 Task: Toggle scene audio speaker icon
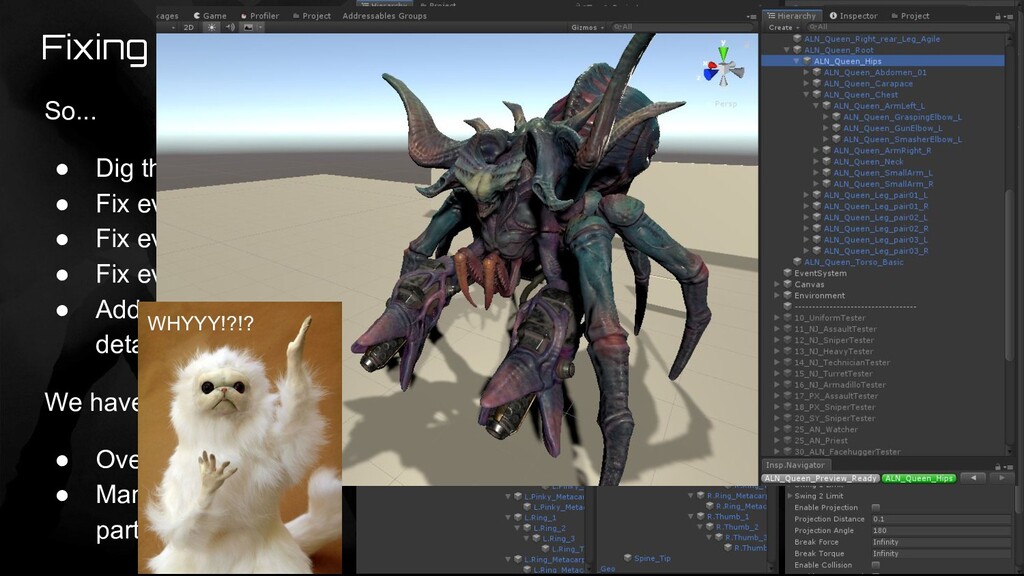click(x=230, y=28)
